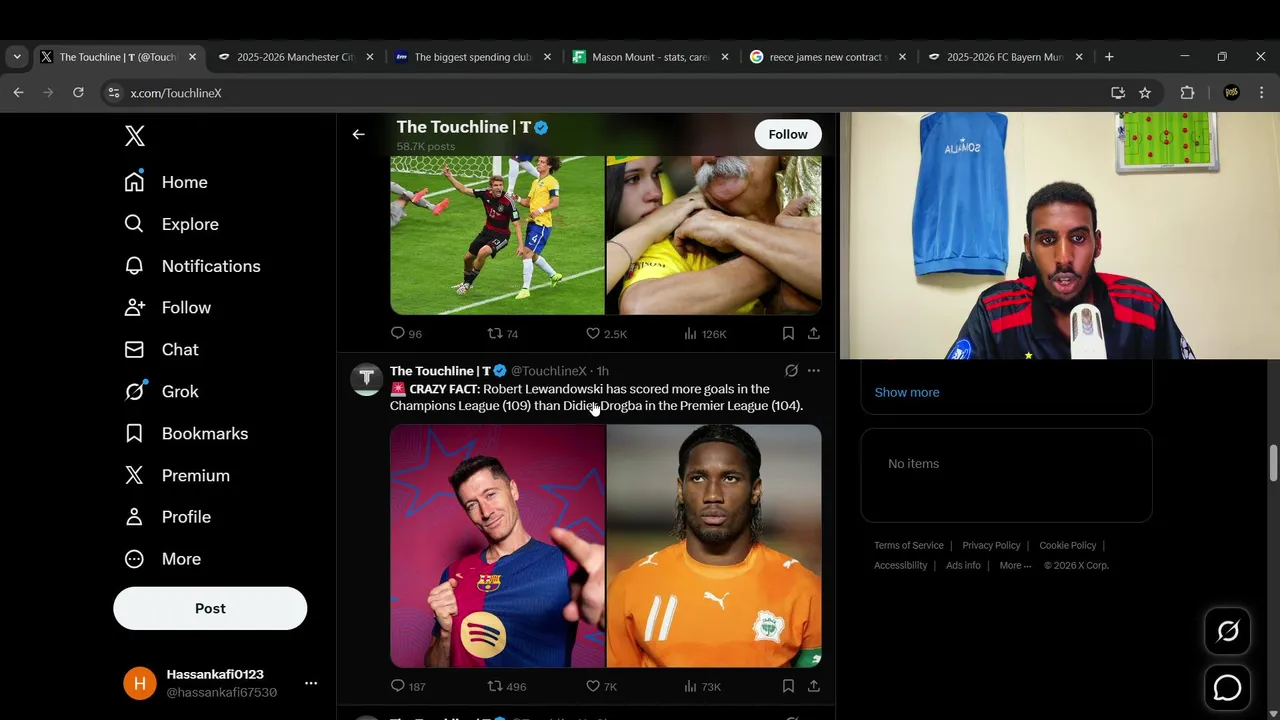
Task: Expand tab search dropdown
Action: 17,57
